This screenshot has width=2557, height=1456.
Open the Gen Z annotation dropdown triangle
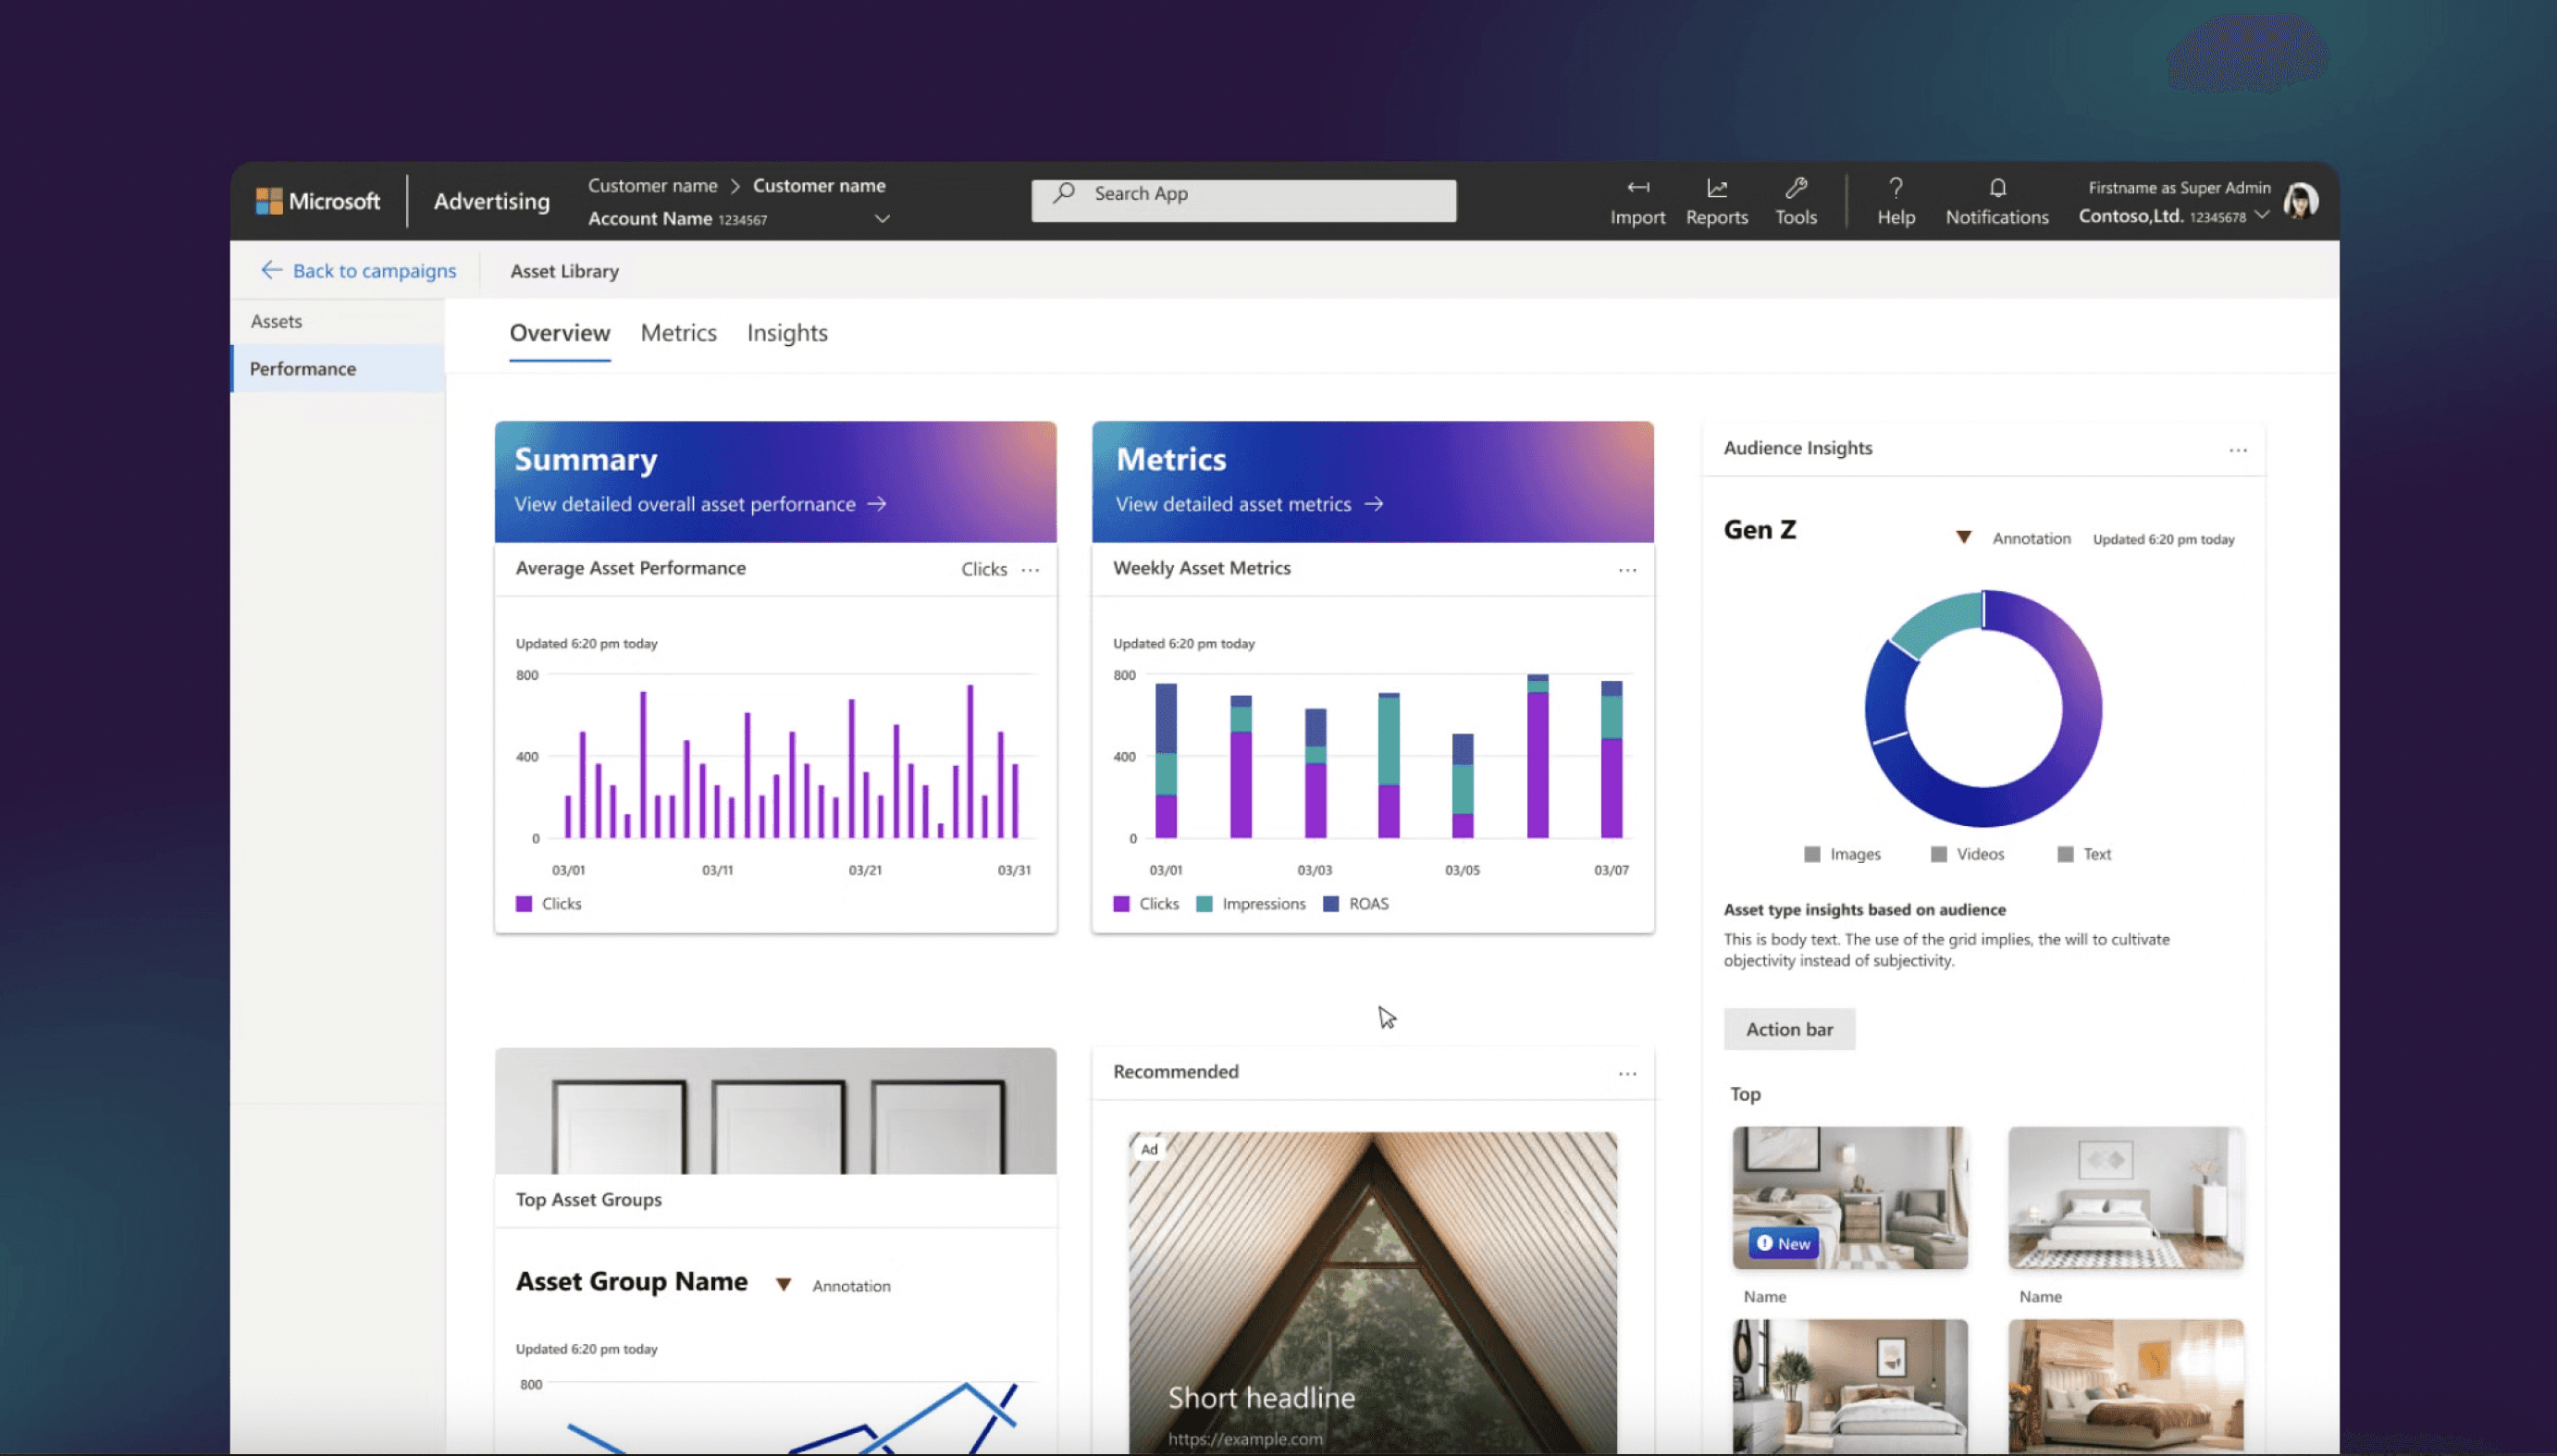tap(1963, 538)
